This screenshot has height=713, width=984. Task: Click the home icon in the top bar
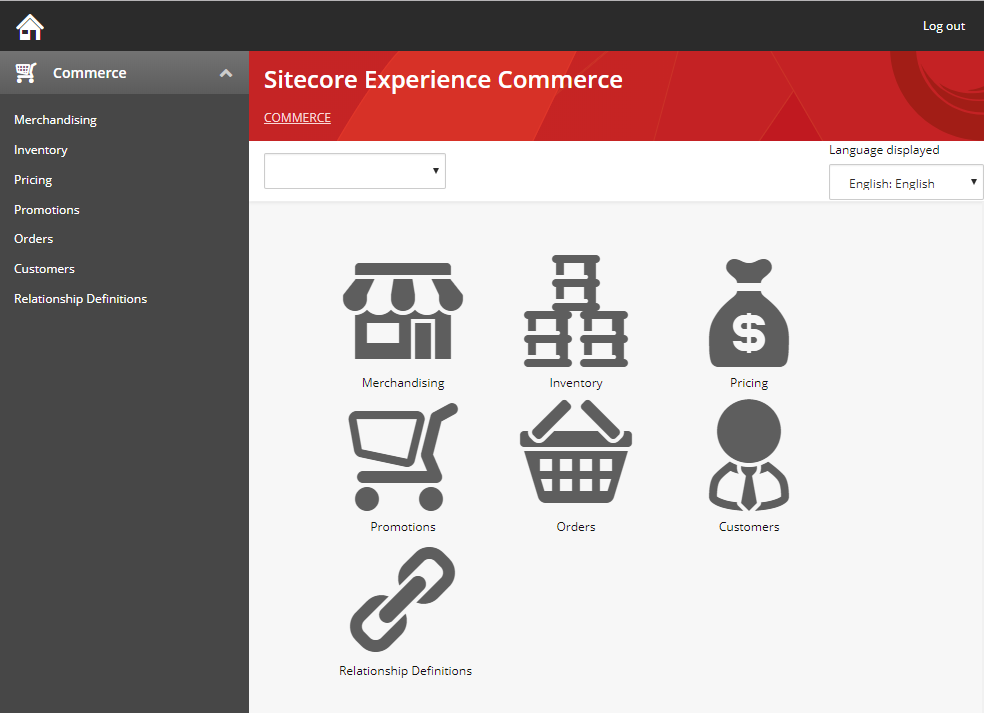(x=29, y=26)
